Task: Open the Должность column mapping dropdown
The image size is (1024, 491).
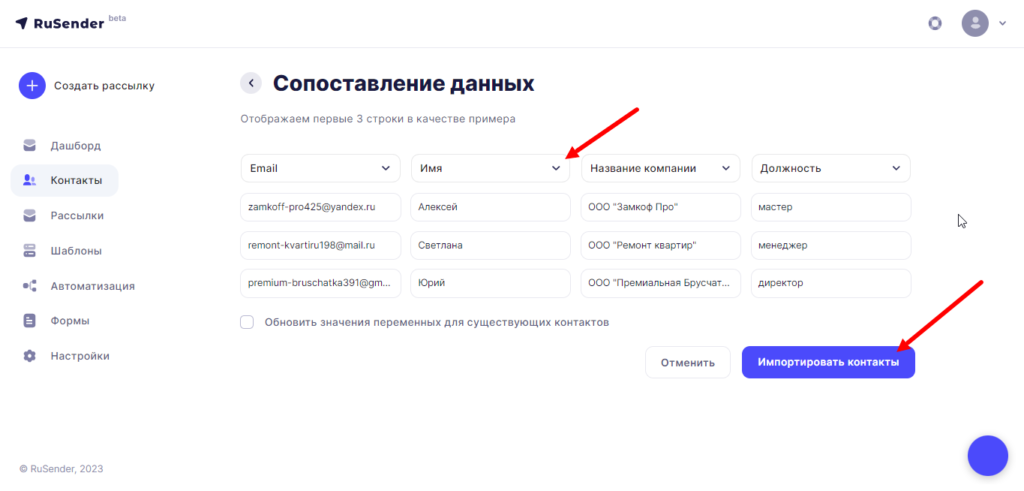Action: [x=831, y=168]
